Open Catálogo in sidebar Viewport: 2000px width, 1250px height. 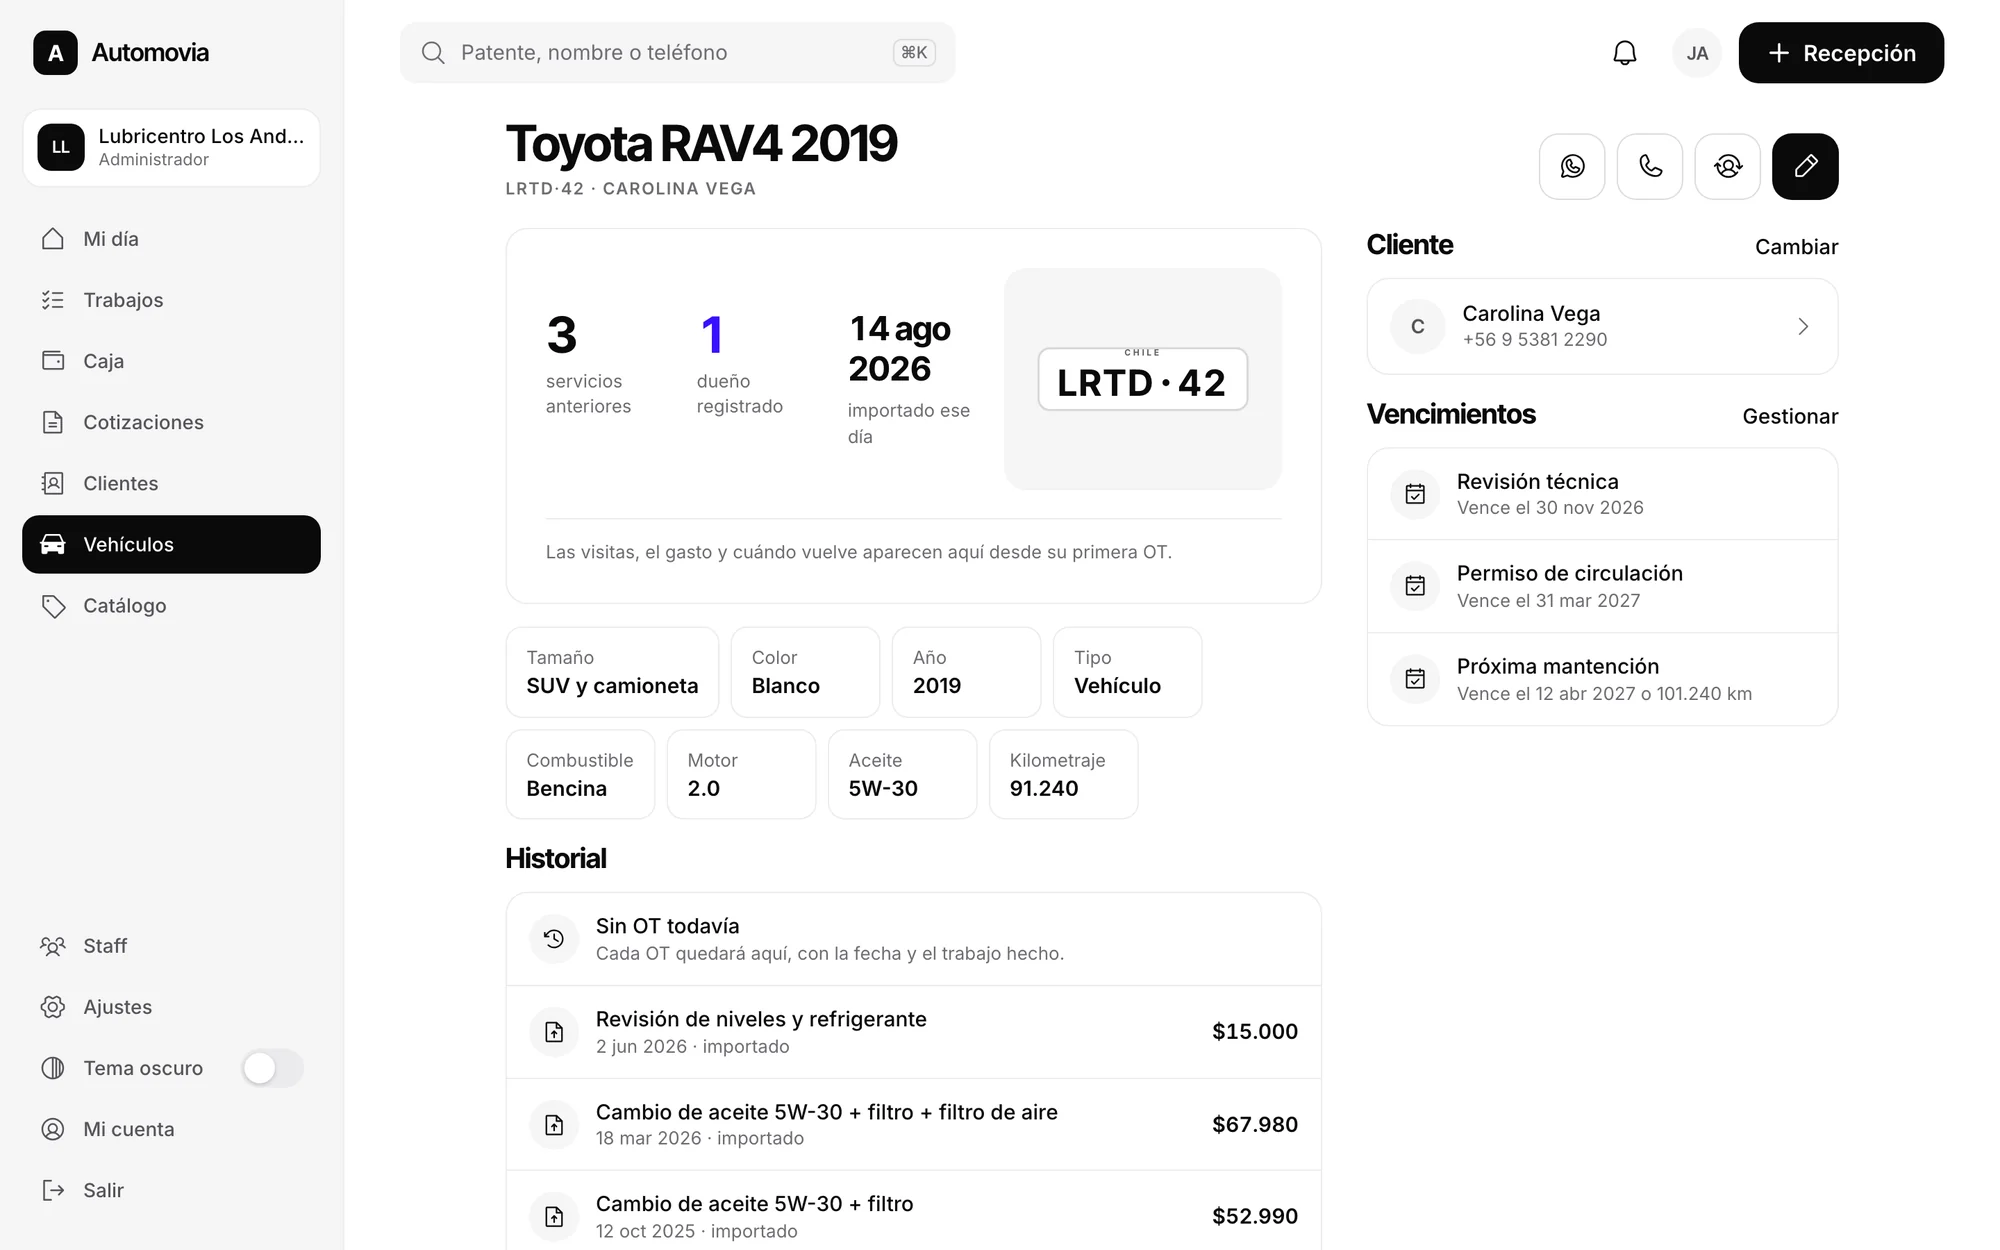click(x=171, y=605)
